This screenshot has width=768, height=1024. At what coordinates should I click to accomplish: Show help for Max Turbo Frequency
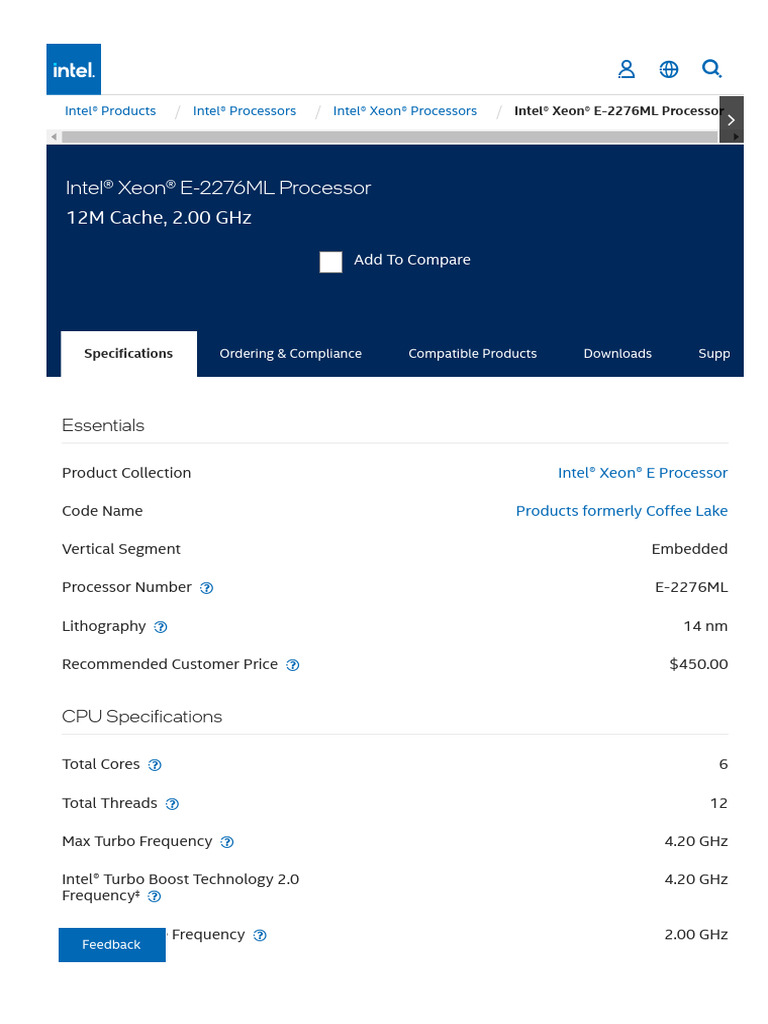click(x=227, y=842)
